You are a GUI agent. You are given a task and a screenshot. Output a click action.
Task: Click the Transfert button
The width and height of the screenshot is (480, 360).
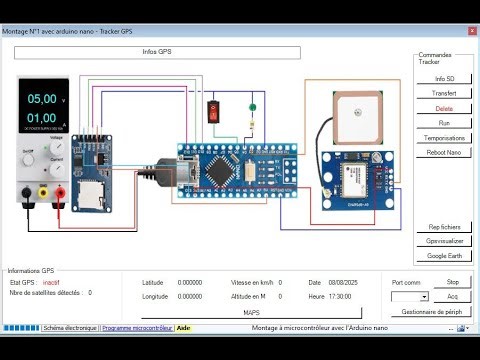444,93
